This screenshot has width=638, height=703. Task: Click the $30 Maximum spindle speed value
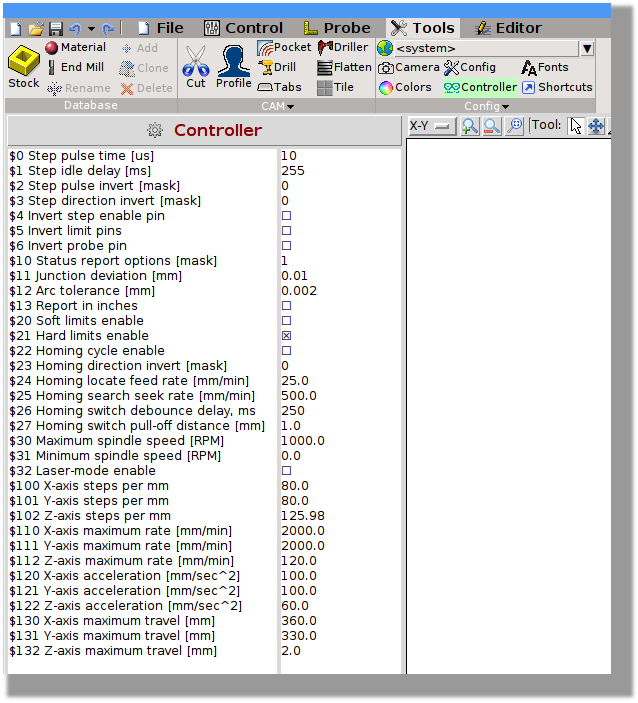tap(303, 441)
